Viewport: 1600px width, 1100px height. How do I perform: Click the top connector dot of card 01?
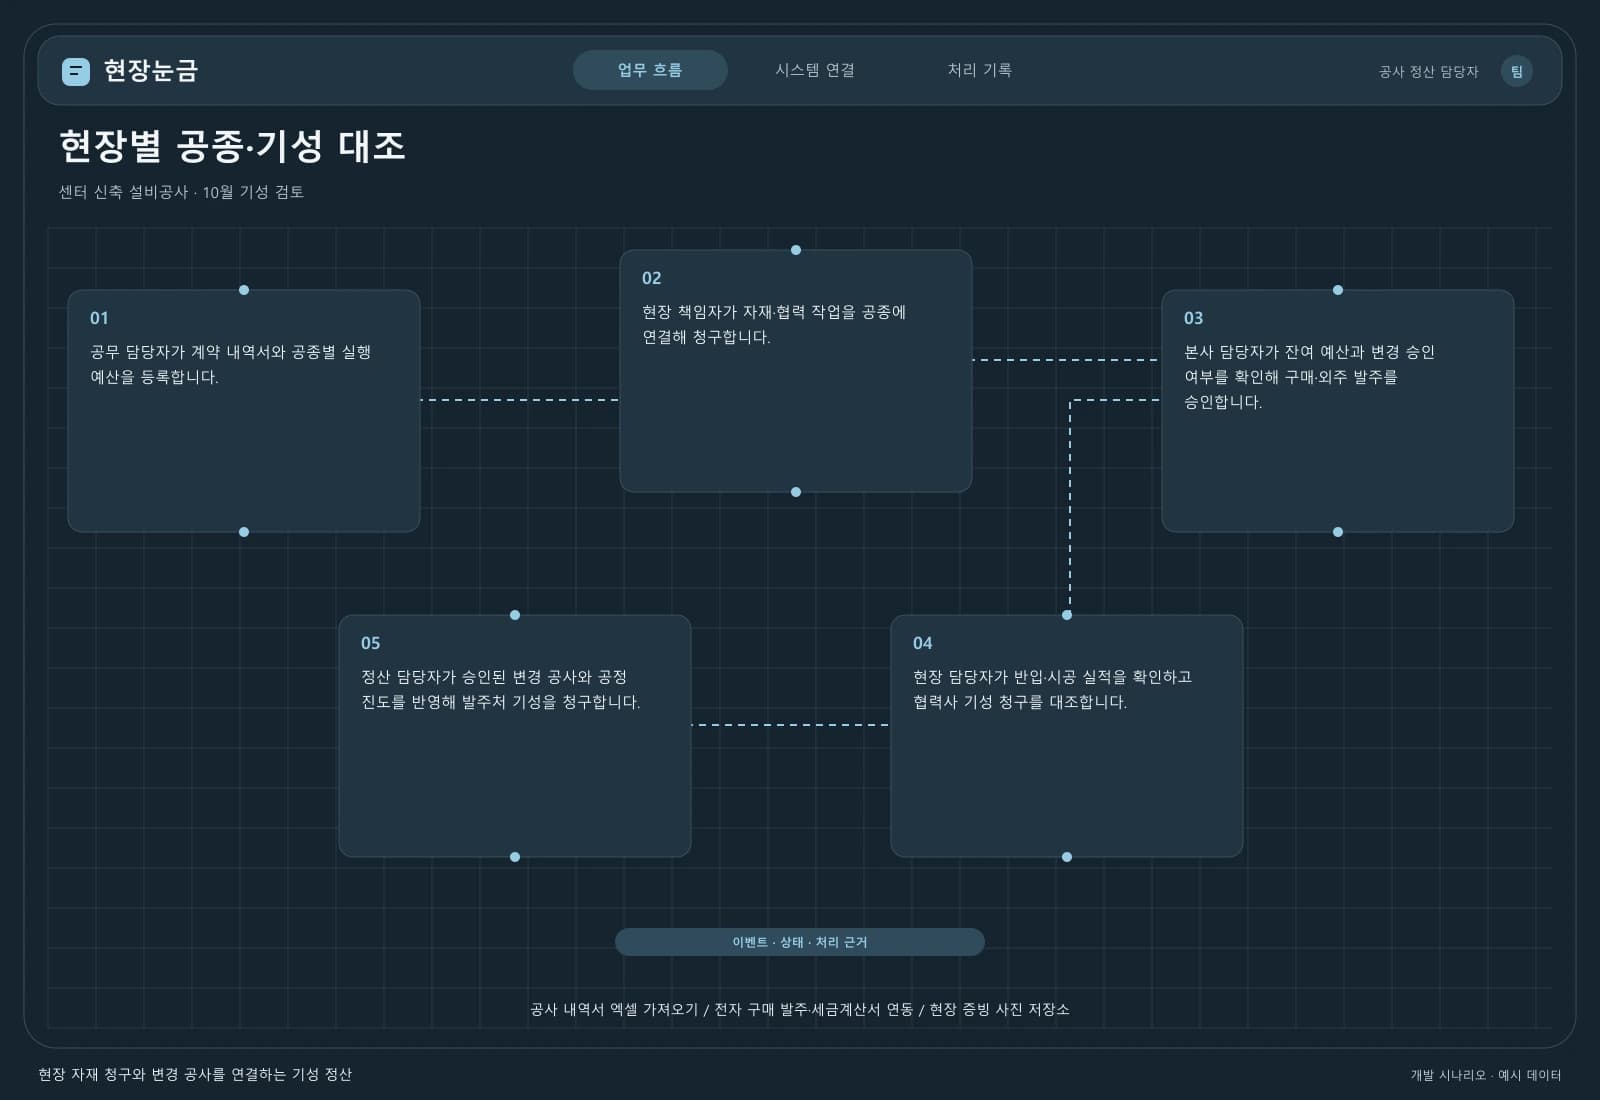(244, 290)
